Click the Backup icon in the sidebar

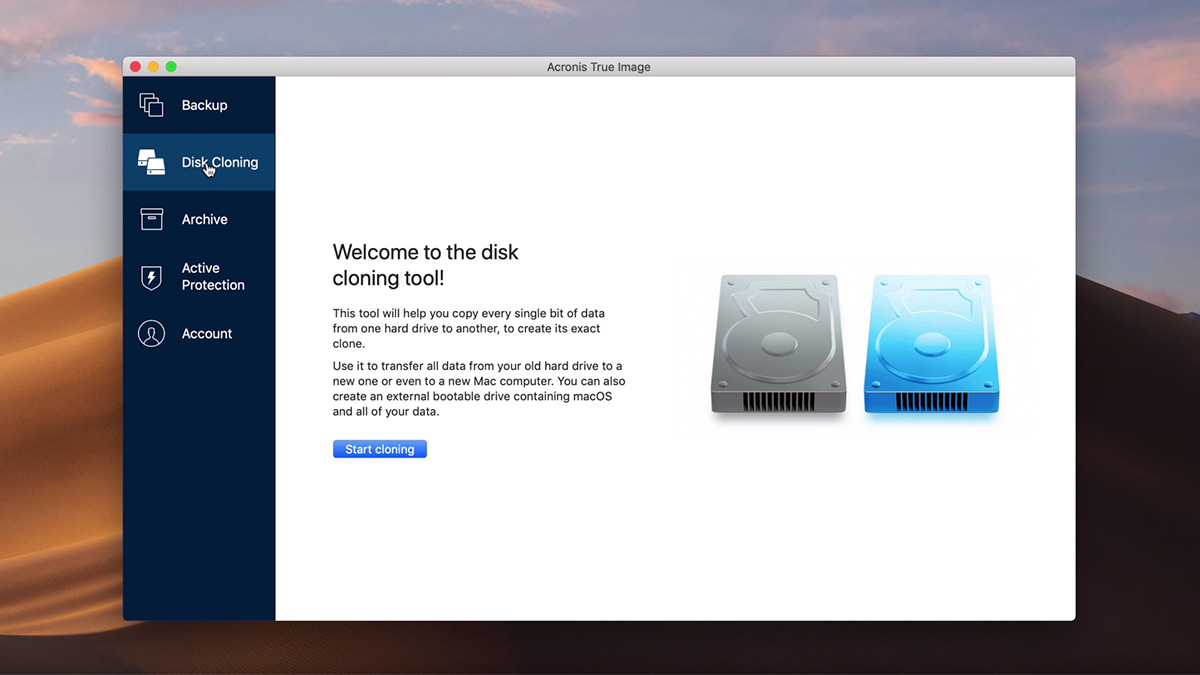click(x=151, y=105)
